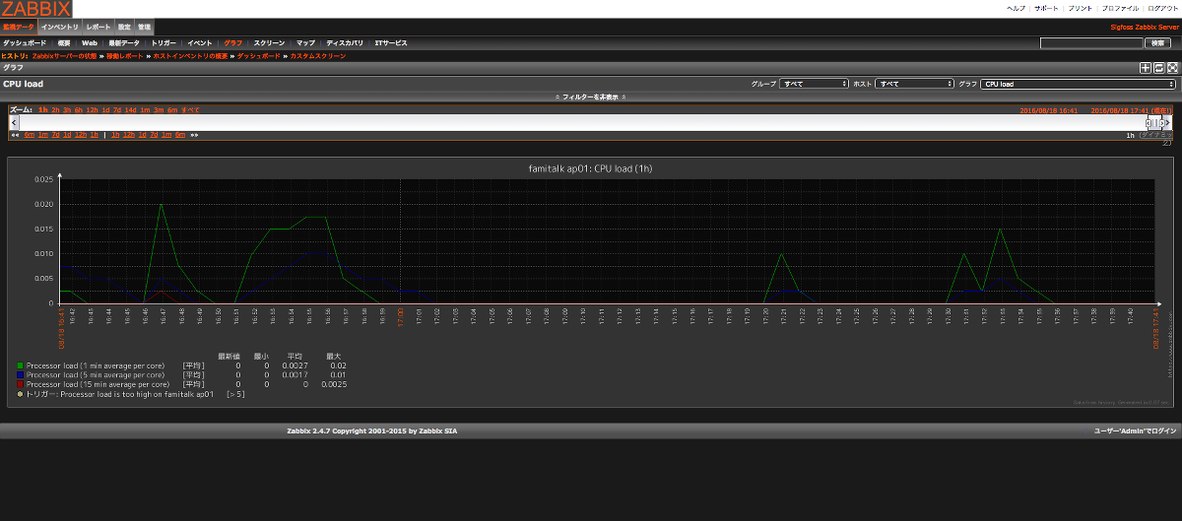Image resolution: width=1182 pixels, height=521 pixels.
Task: Click the ZABBIX logo
Action: coord(36,9)
